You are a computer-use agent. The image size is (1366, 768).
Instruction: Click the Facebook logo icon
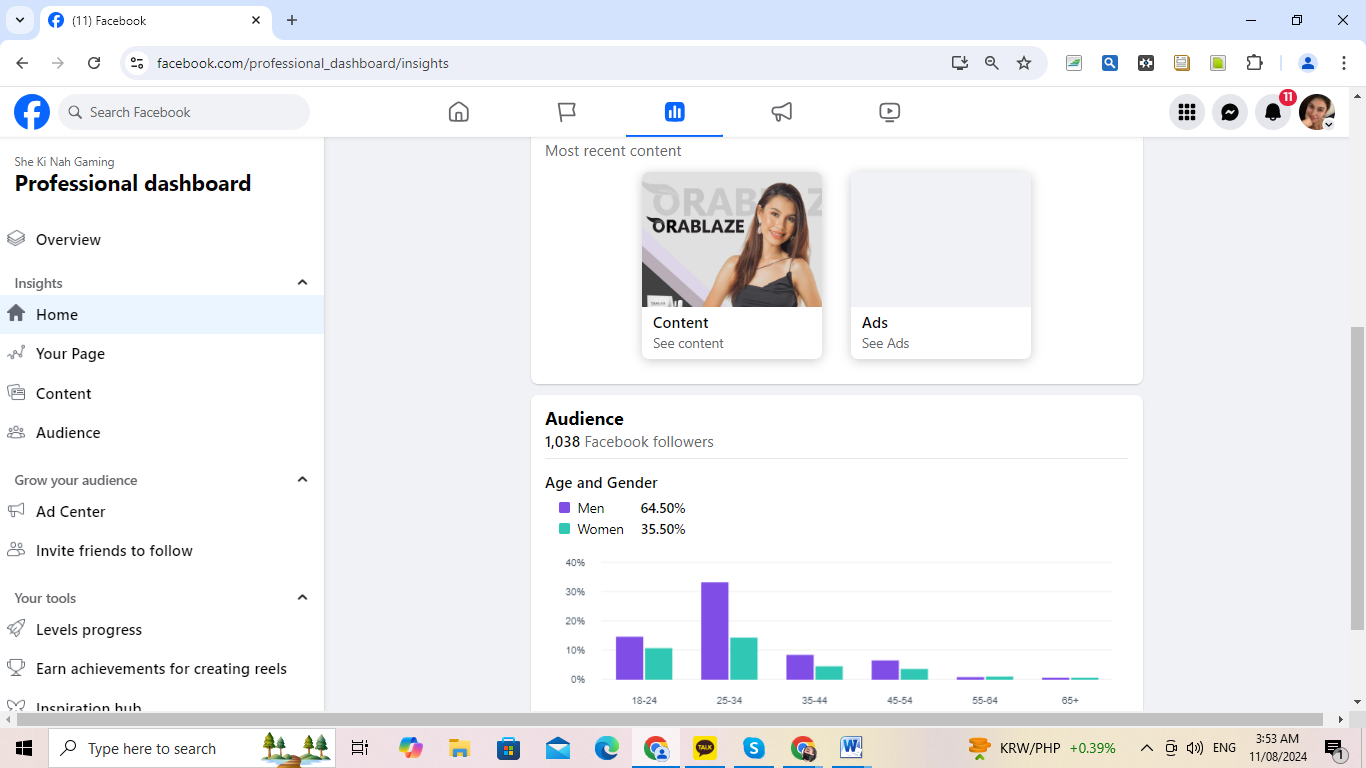click(32, 112)
